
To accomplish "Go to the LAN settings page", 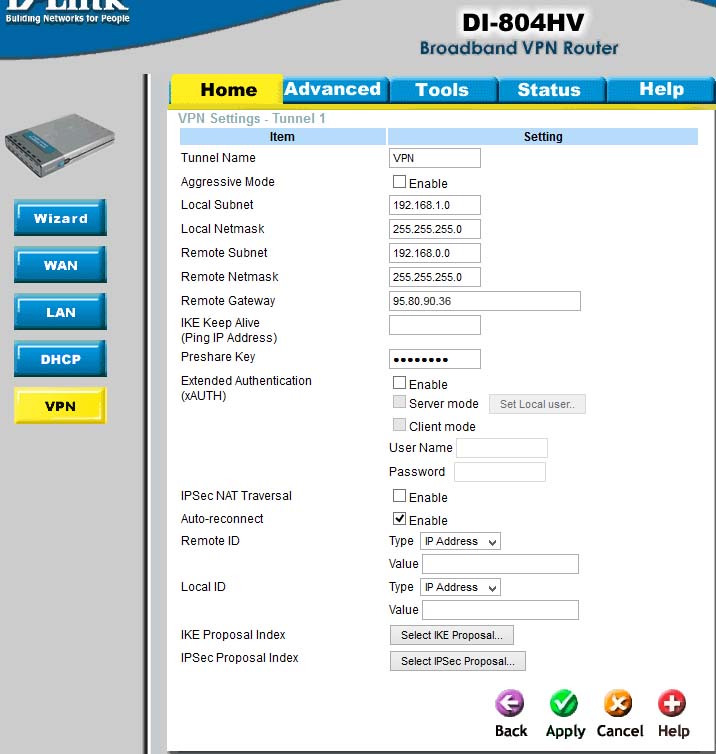I will [60, 312].
